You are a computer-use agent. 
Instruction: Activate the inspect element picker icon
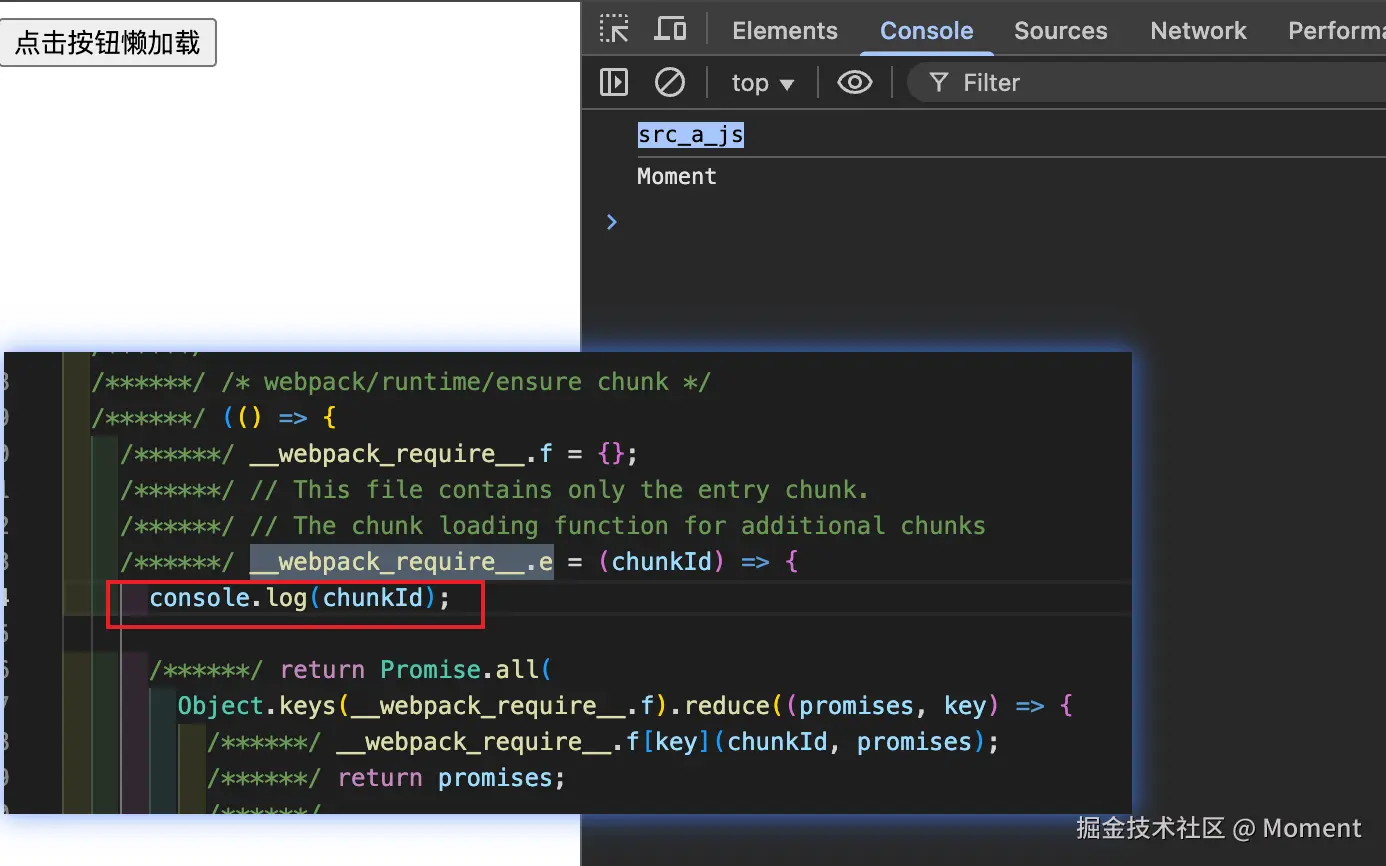tap(614, 29)
